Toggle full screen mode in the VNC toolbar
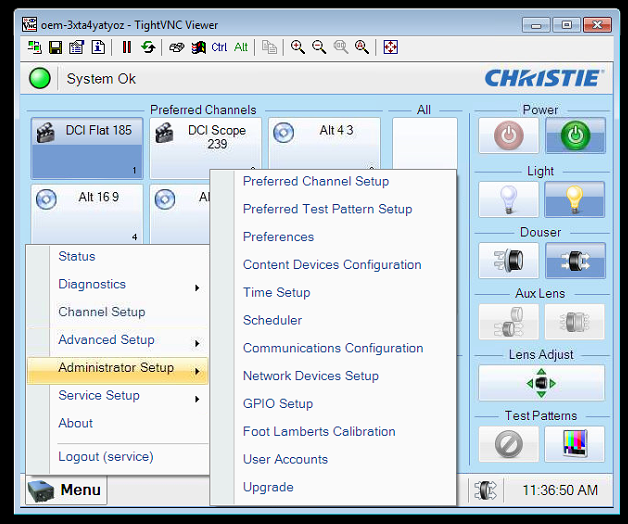The height and width of the screenshot is (524, 628). pyautogui.click(x=390, y=47)
